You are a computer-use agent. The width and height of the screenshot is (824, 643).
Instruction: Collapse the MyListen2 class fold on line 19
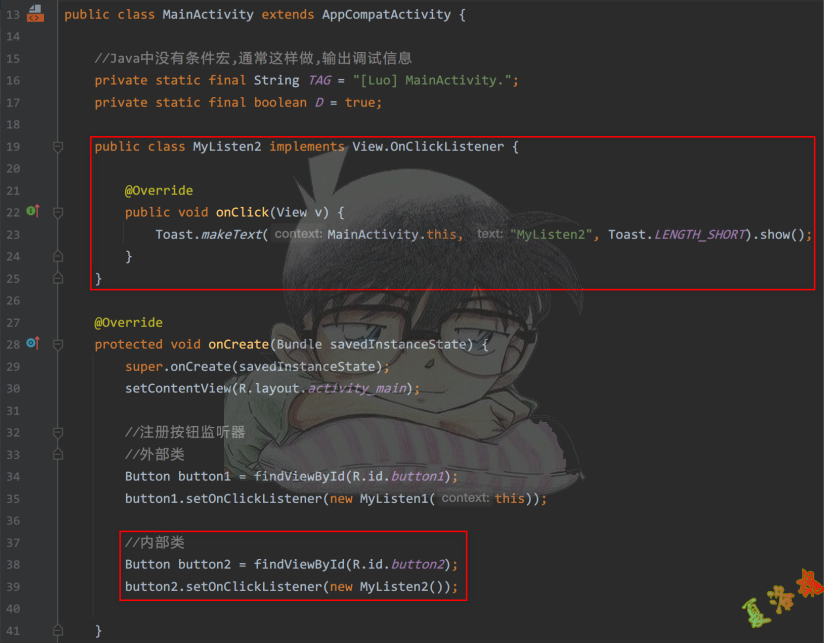(58, 147)
